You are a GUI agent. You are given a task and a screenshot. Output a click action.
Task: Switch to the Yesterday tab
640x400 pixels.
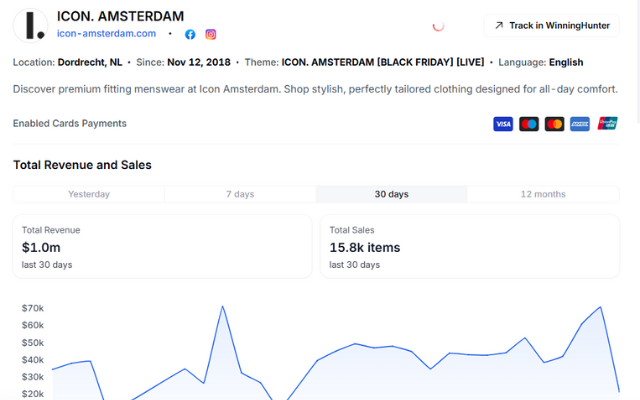tap(89, 194)
